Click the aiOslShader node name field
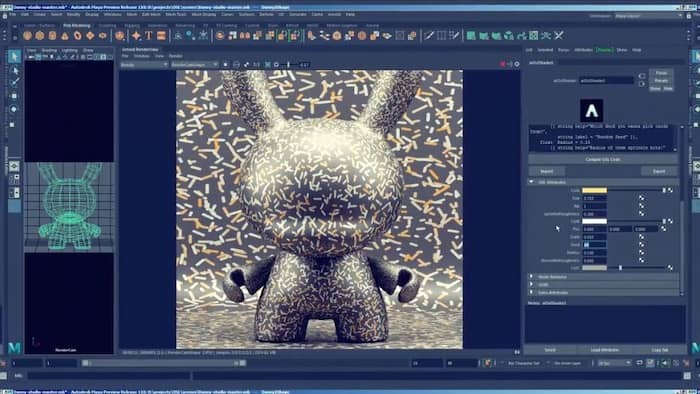Image resolution: width=700 pixels, height=394 pixels. tap(606, 81)
